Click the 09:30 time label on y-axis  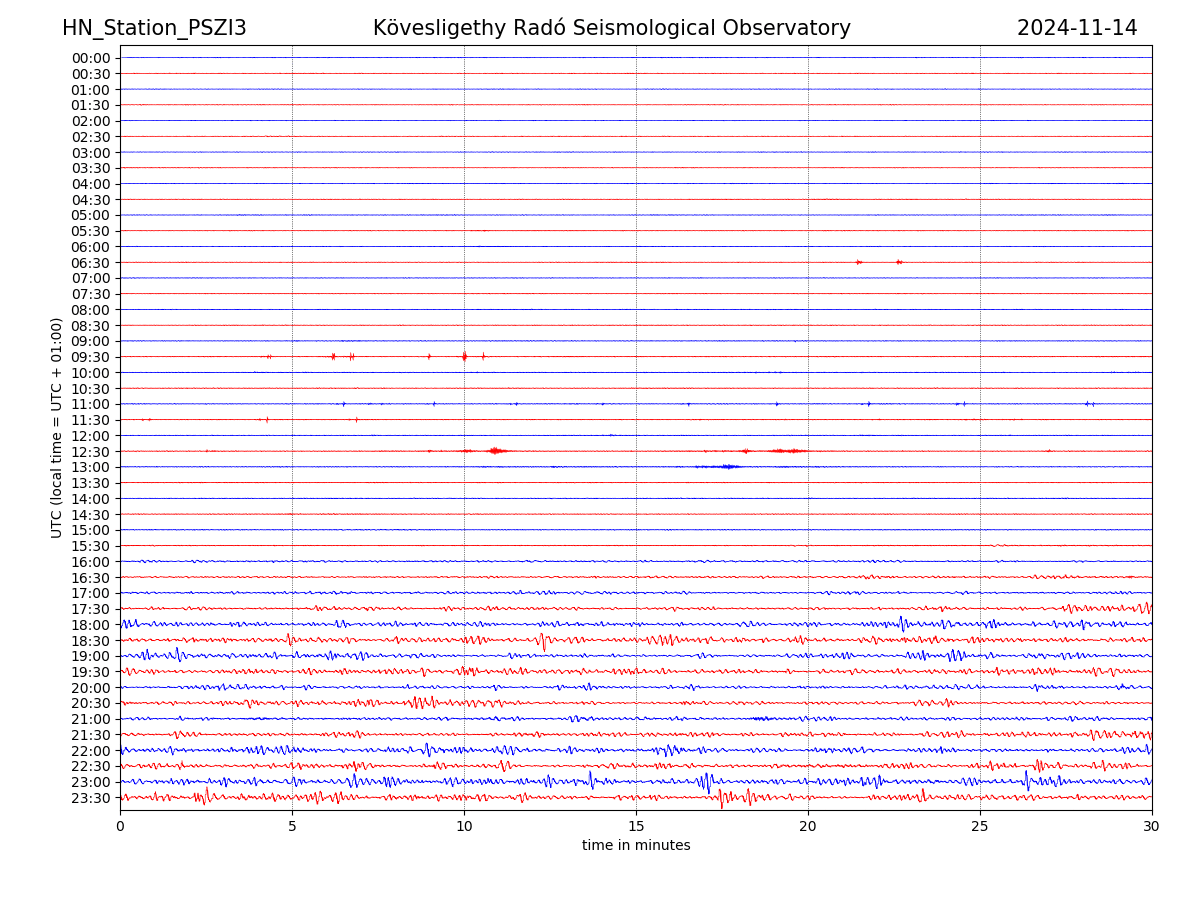coord(90,357)
